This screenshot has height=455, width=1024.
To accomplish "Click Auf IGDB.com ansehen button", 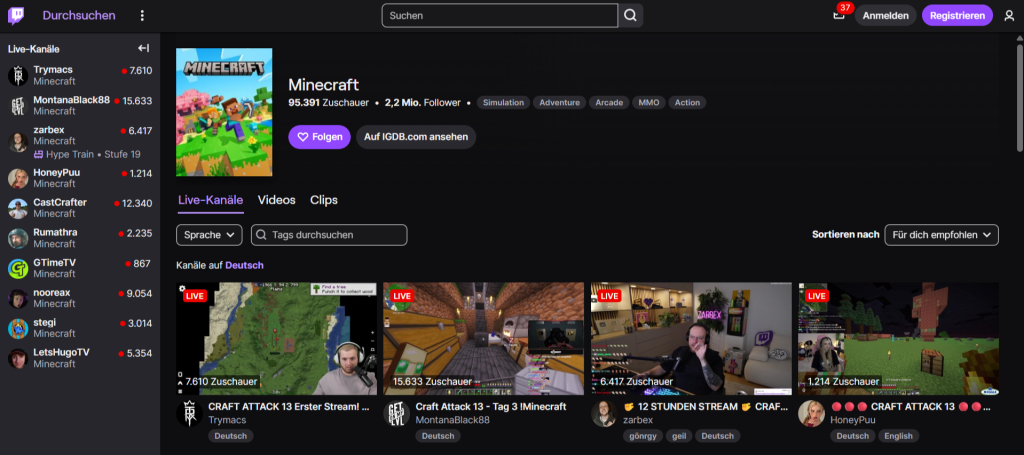I will point(416,137).
